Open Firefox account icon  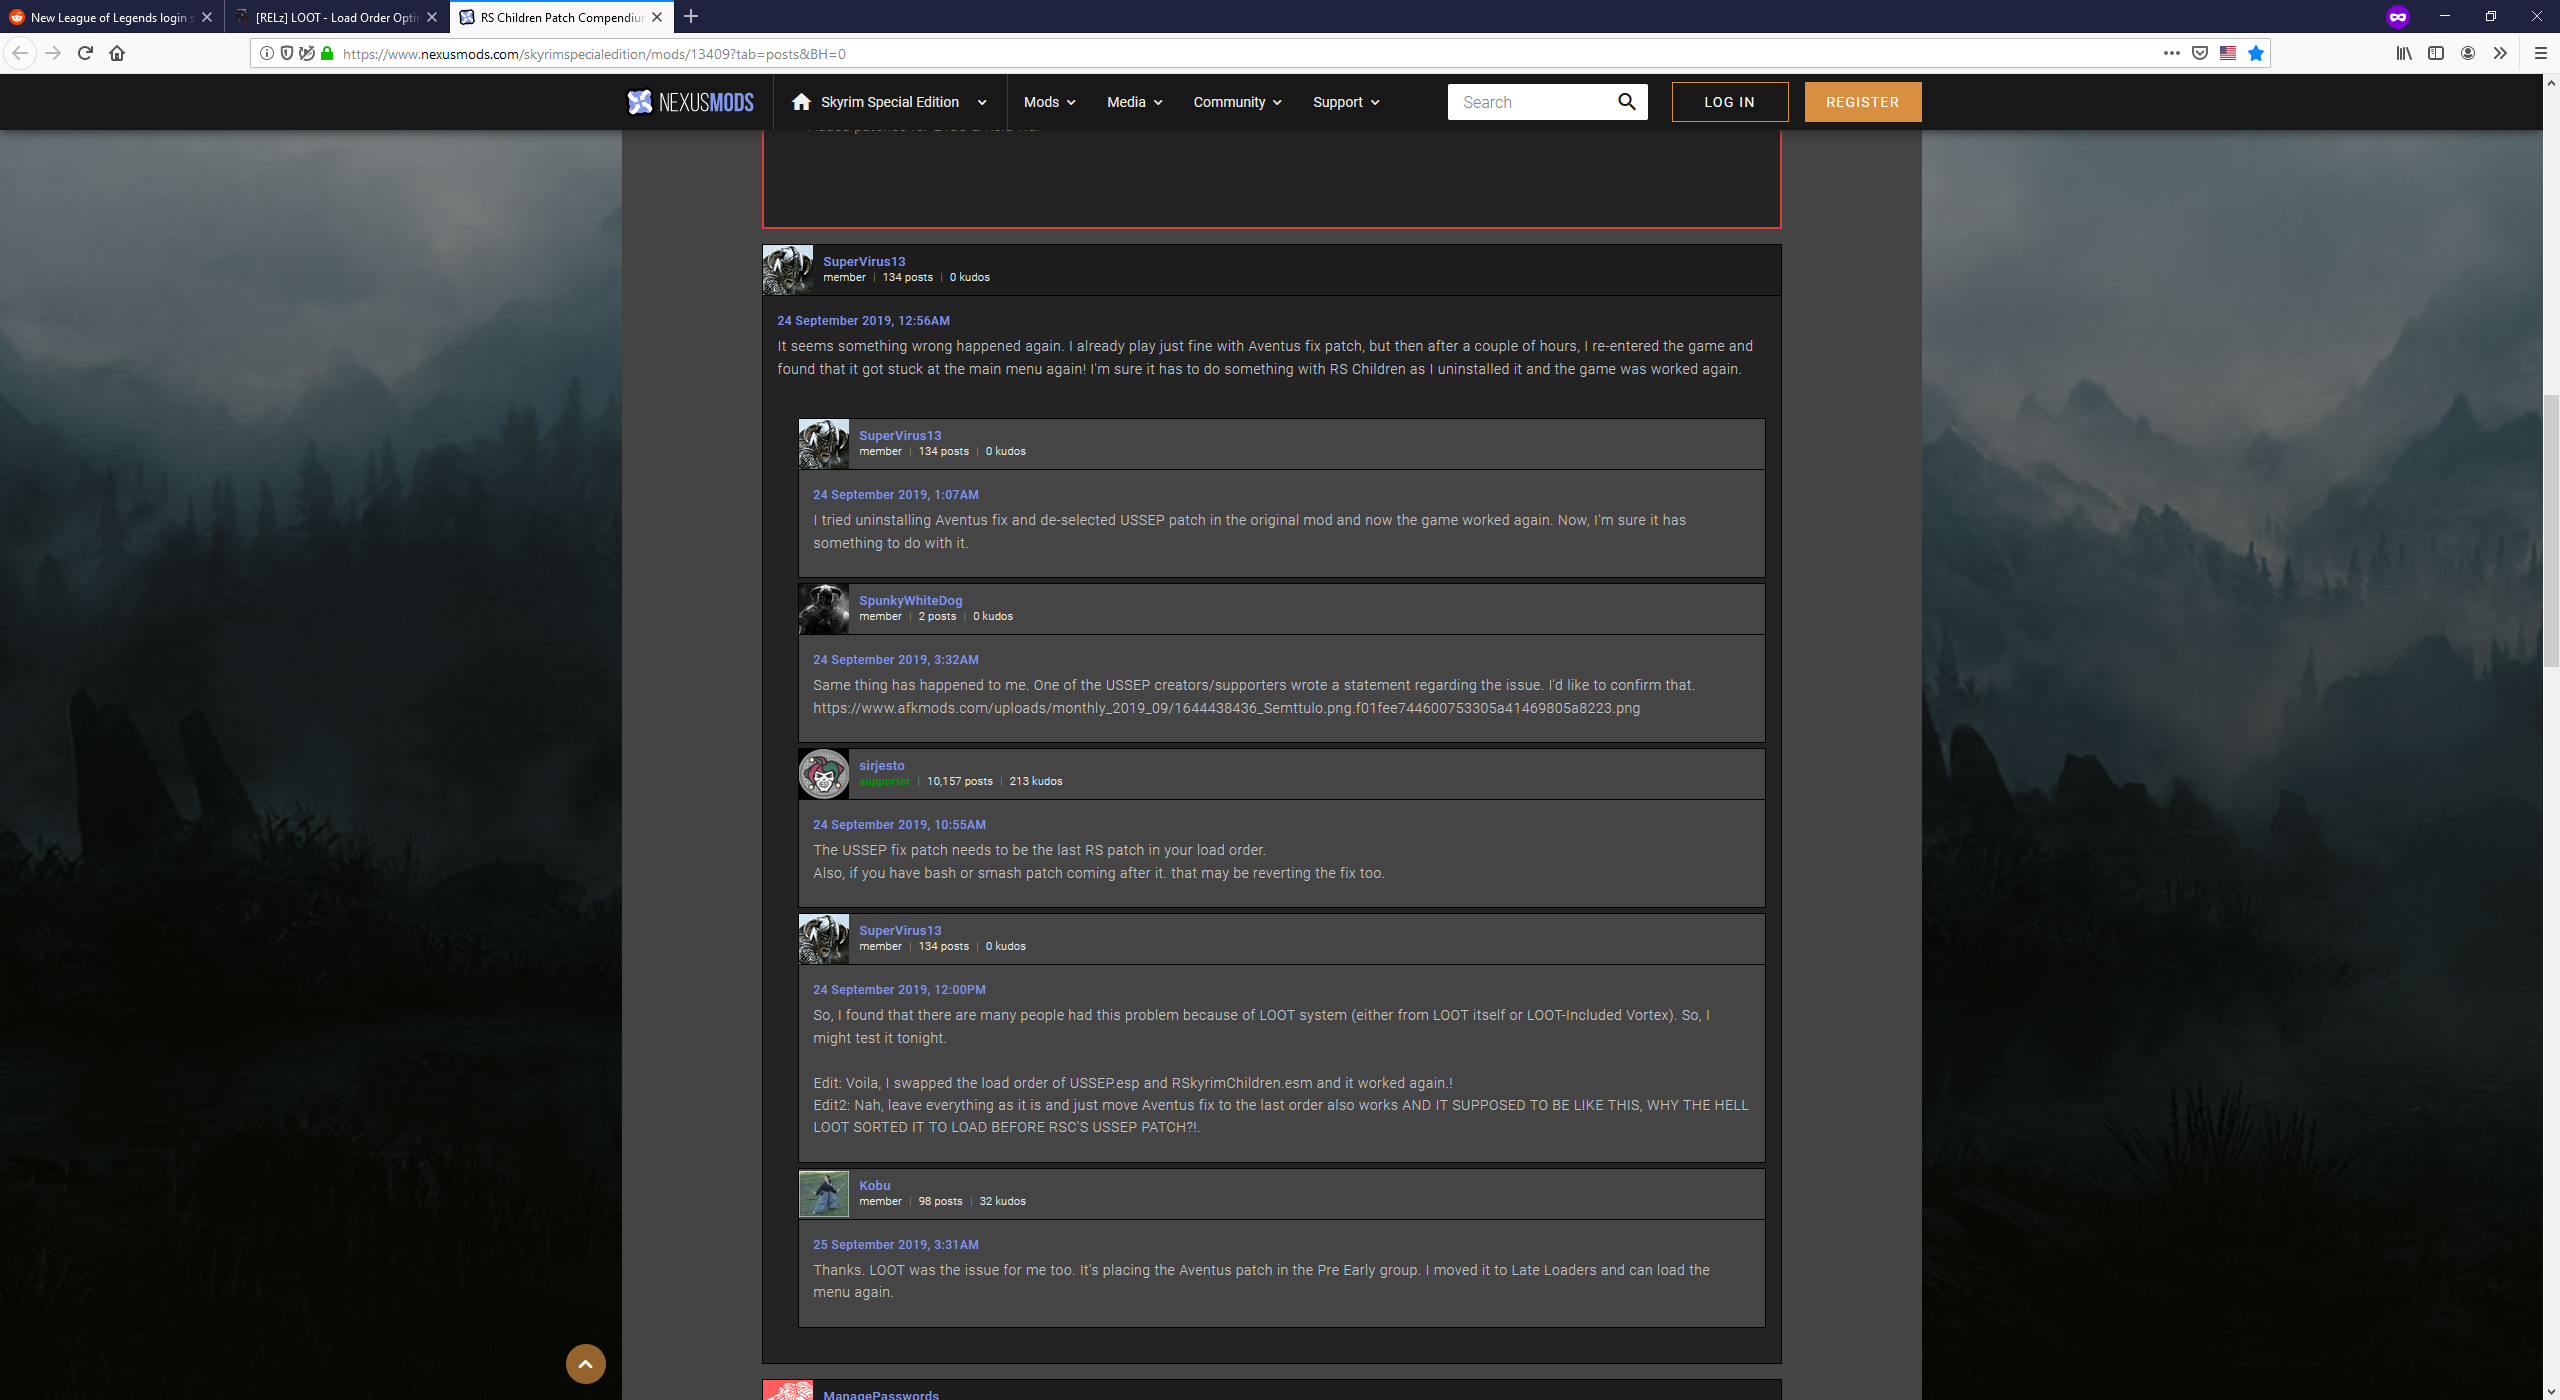2468,53
